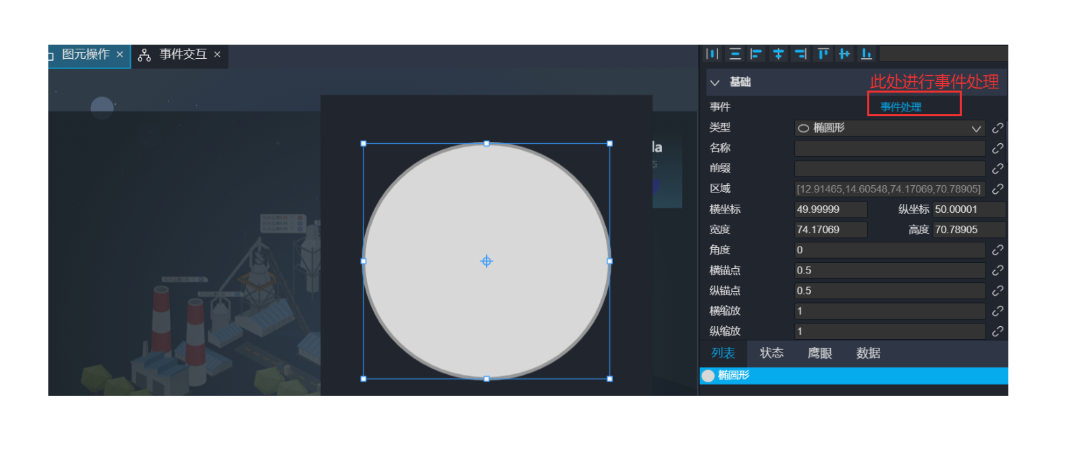Screen dimensions: 1082x456
Task: Click the distribute horizontally icon
Action: pos(713,54)
